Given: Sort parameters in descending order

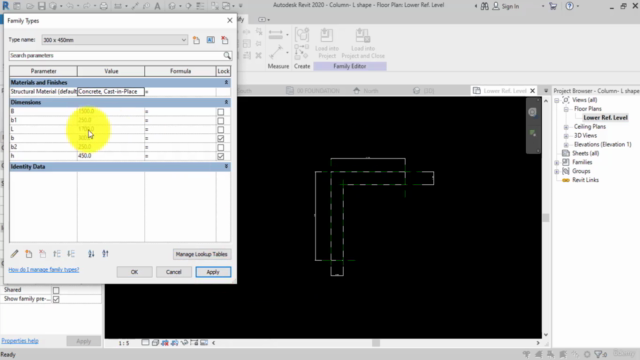Looking at the screenshot, I should click(x=105, y=254).
